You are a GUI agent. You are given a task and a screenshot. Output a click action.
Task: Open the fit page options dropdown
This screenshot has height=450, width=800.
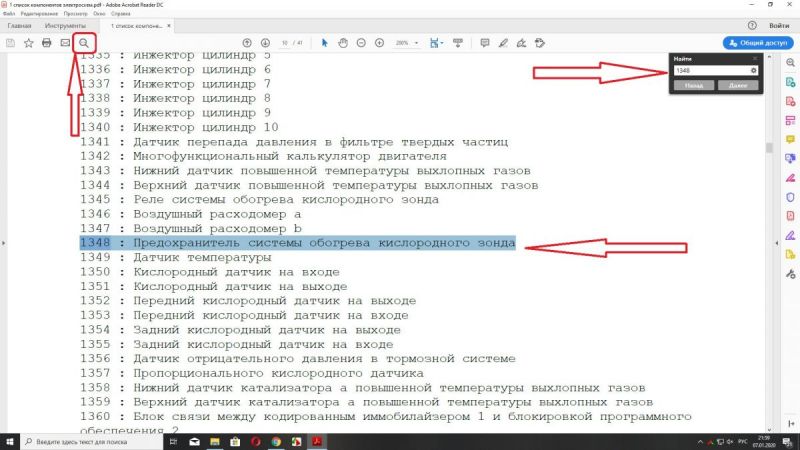[437, 43]
